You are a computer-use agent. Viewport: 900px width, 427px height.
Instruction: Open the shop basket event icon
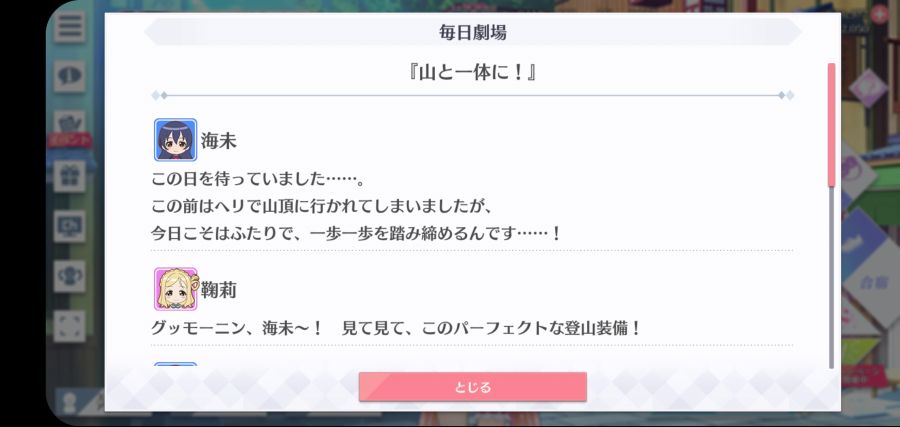69,123
